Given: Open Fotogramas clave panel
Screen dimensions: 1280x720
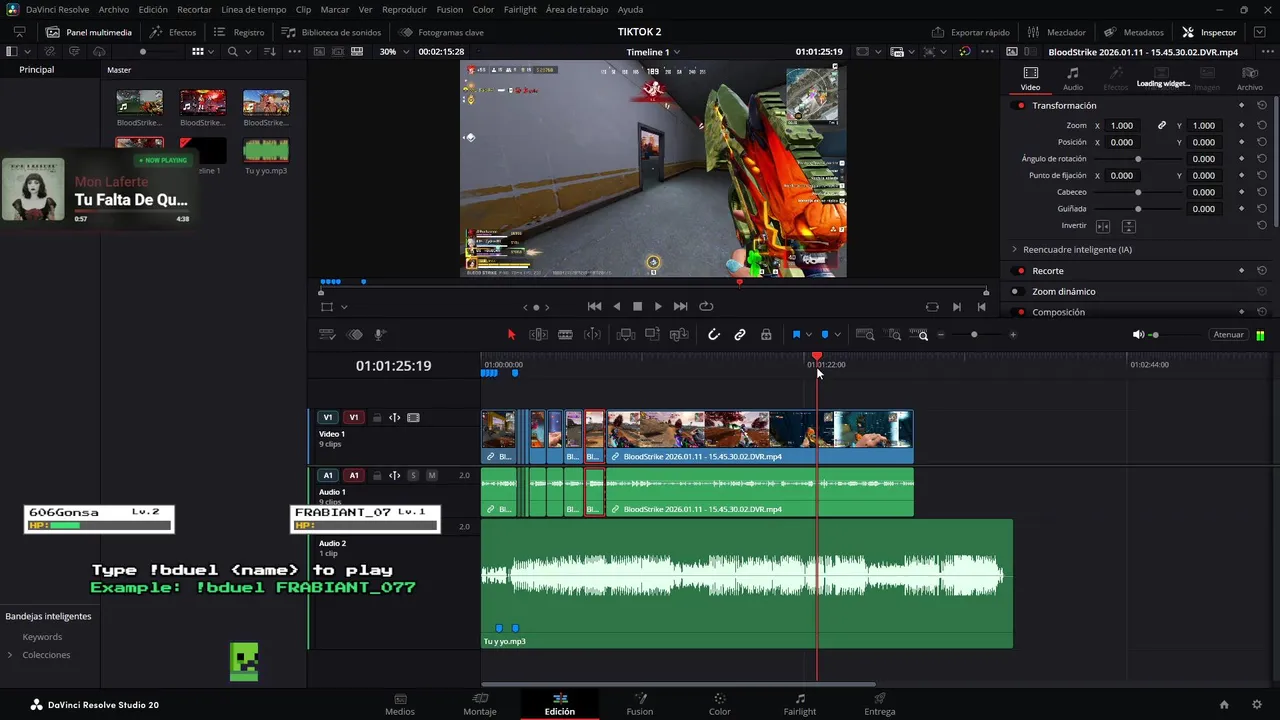Looking at the screenshot, I should [441, 32].
